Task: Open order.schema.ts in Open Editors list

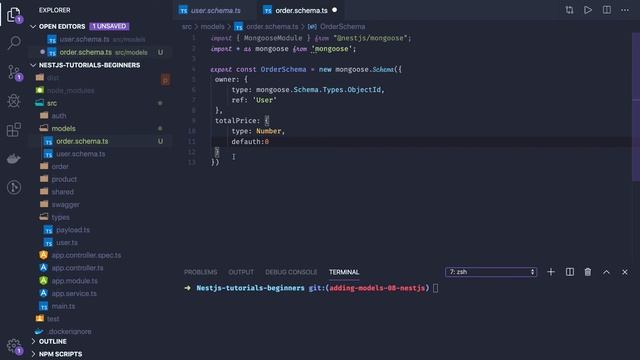Action: coord(100,52)
